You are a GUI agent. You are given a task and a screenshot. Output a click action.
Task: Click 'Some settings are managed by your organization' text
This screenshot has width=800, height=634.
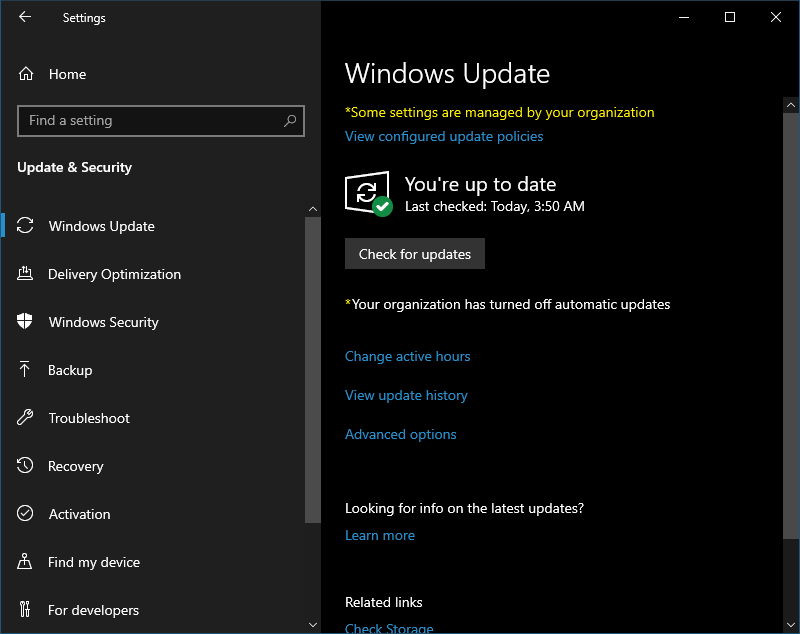[x=499, y=112]
